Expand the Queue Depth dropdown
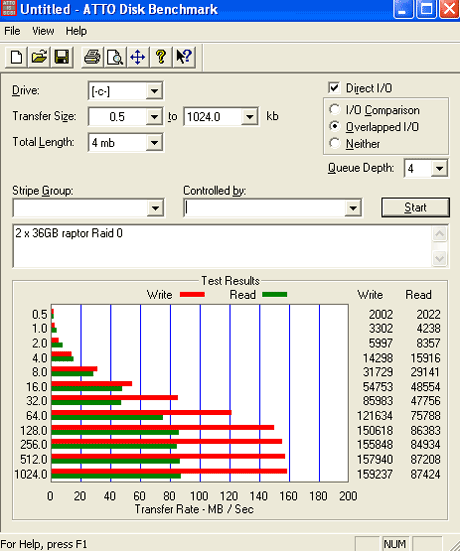Viewport: 460px width, 551px height. 439,168
